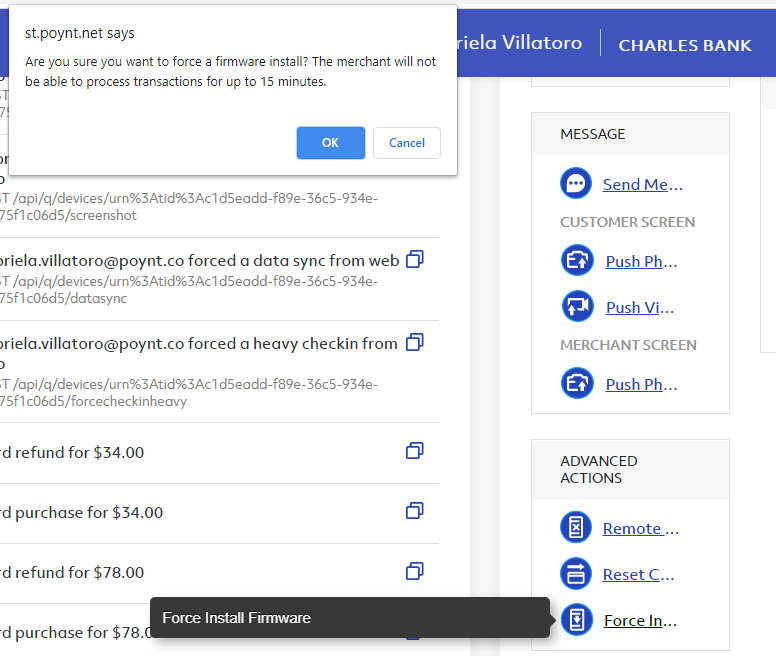Click the purchase for $34.00 row text

(x=81, y=513)
